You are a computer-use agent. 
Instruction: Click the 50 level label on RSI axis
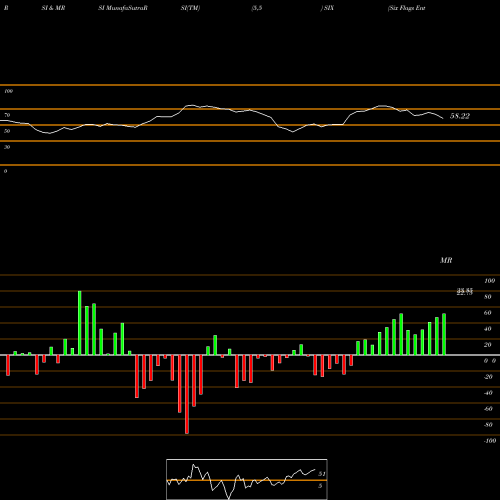[7, 131]
